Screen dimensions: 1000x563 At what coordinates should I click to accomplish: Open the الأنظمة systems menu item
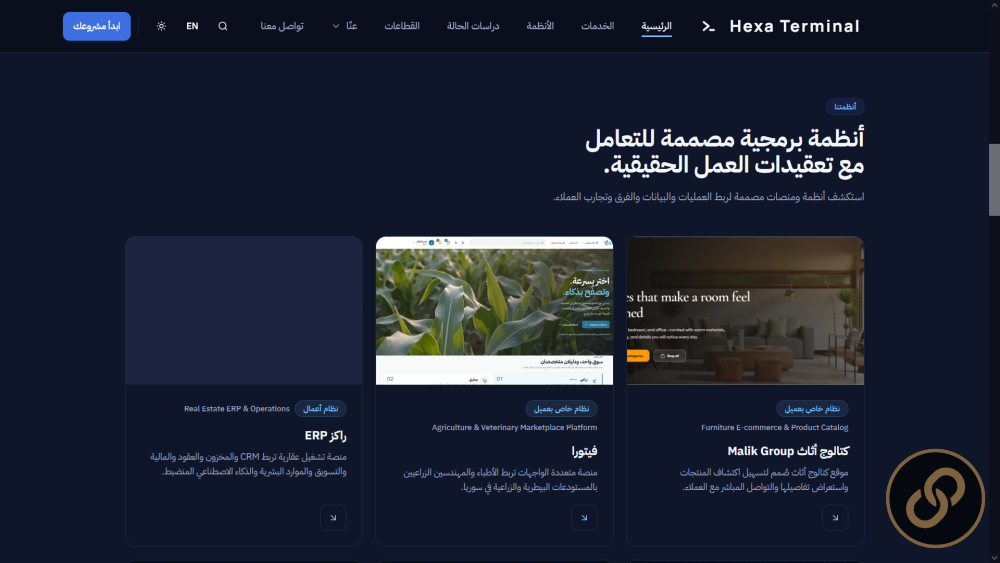coord(540,26)
